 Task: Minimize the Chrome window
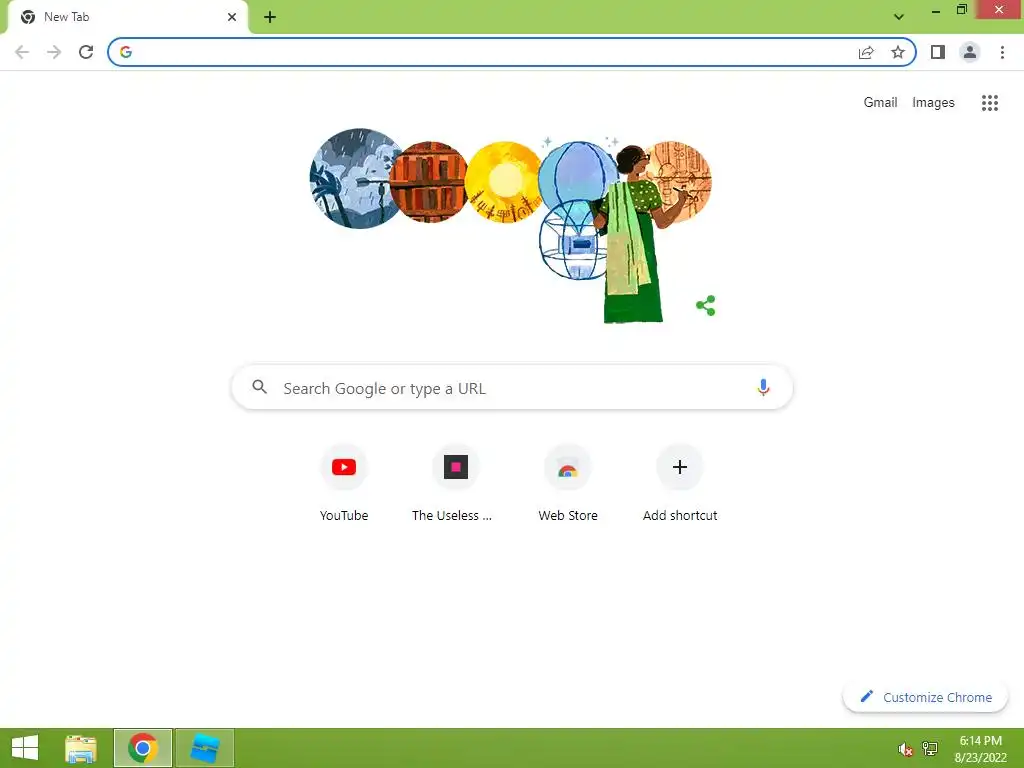[935, 10]
